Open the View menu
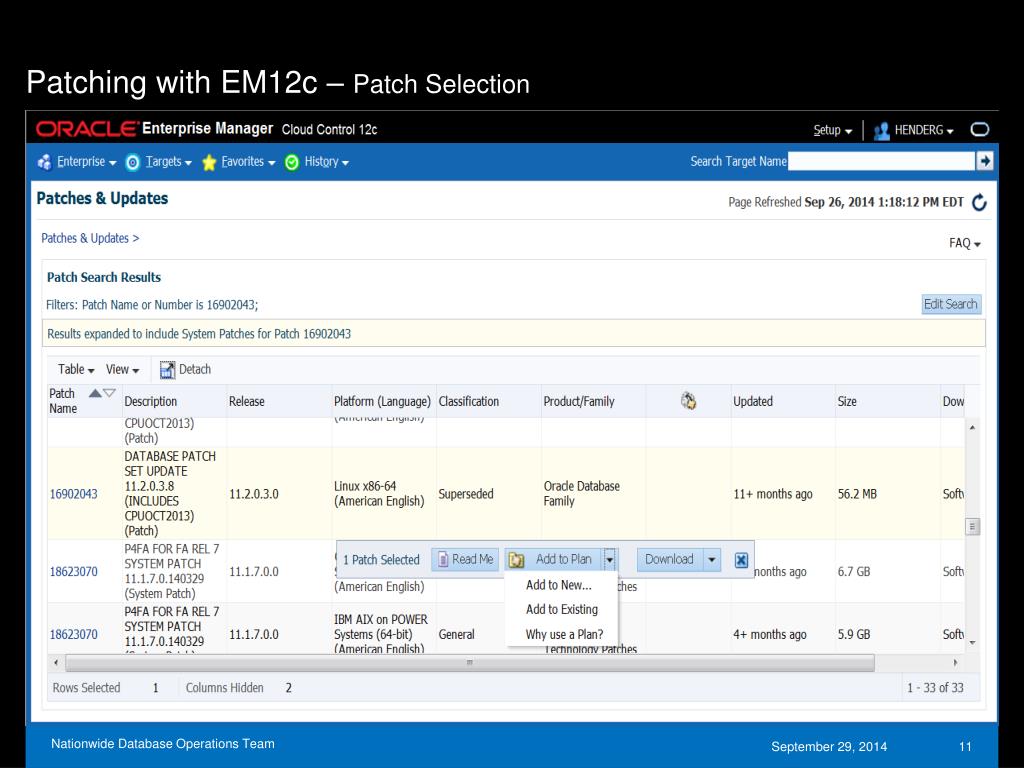Image resolution: width=1024 pixels, height=768 pixels. point(122,370)
